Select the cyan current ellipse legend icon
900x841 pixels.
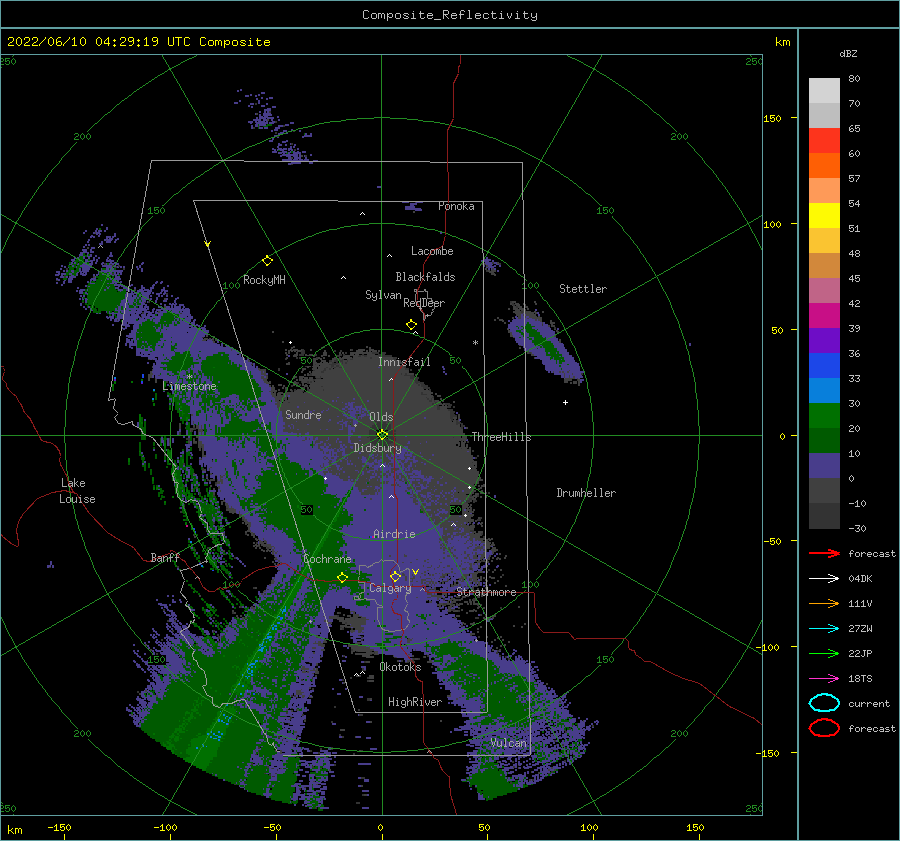[x=824, y=703]
